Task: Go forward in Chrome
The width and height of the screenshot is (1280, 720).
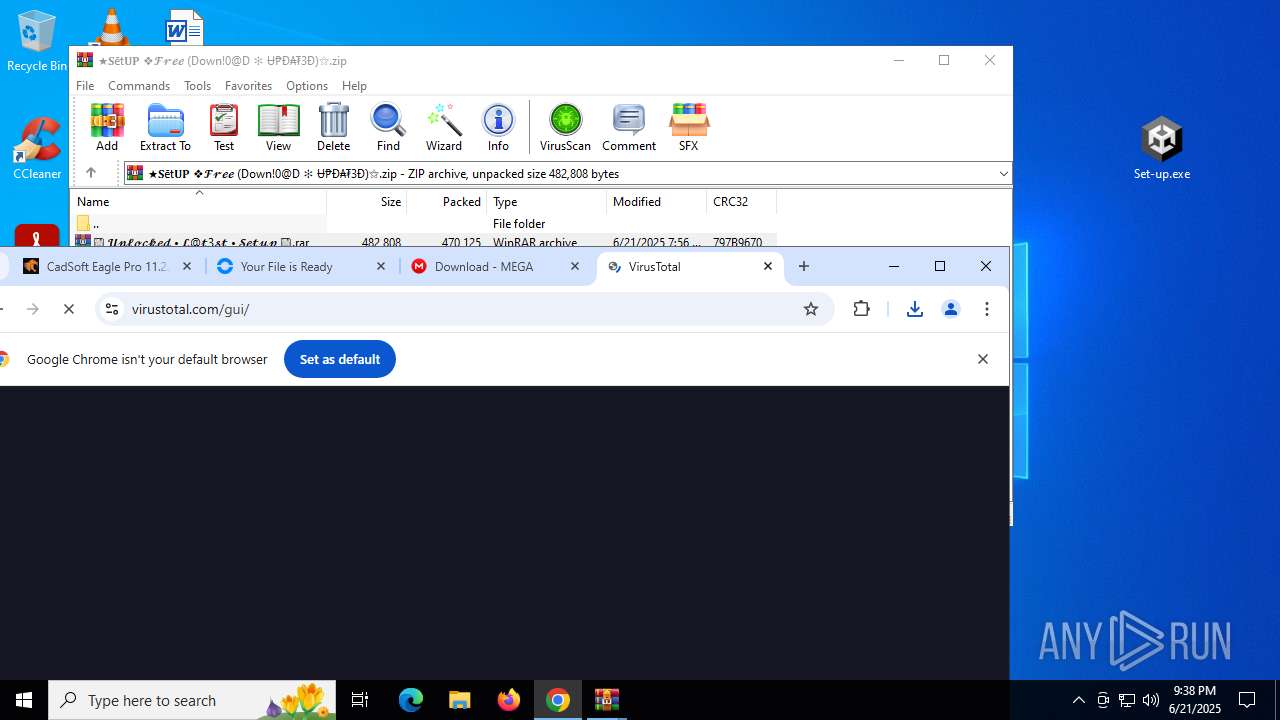Action: click(33, 309)
